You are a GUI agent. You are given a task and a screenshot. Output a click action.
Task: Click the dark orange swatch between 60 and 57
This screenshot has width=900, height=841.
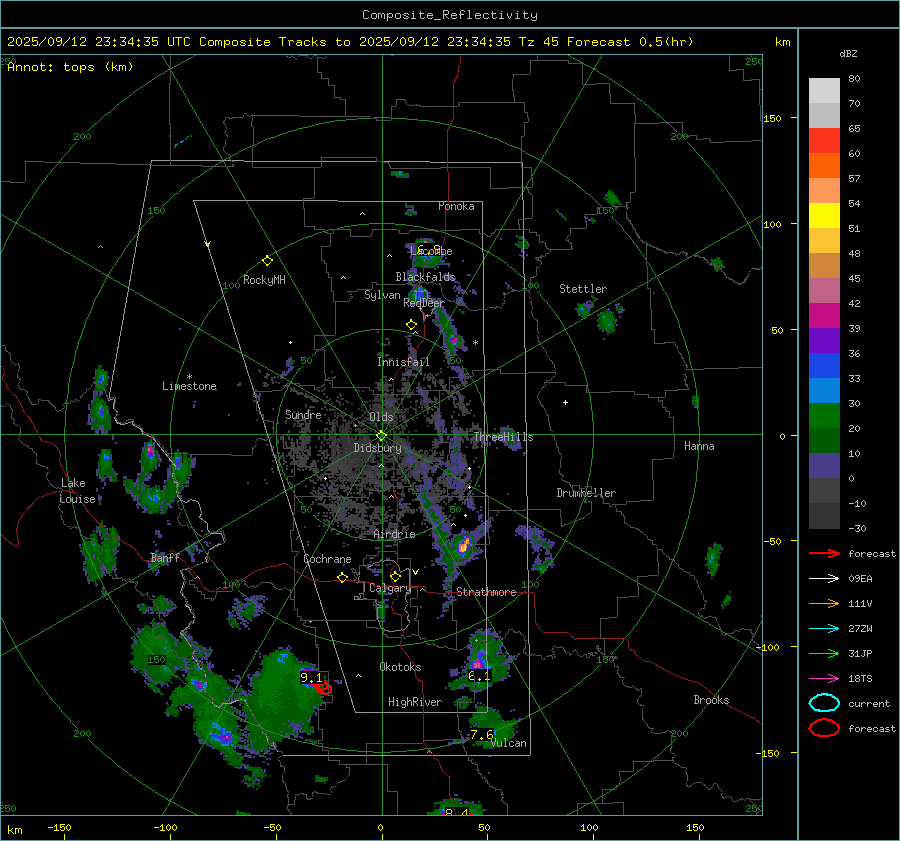[824, 166]
